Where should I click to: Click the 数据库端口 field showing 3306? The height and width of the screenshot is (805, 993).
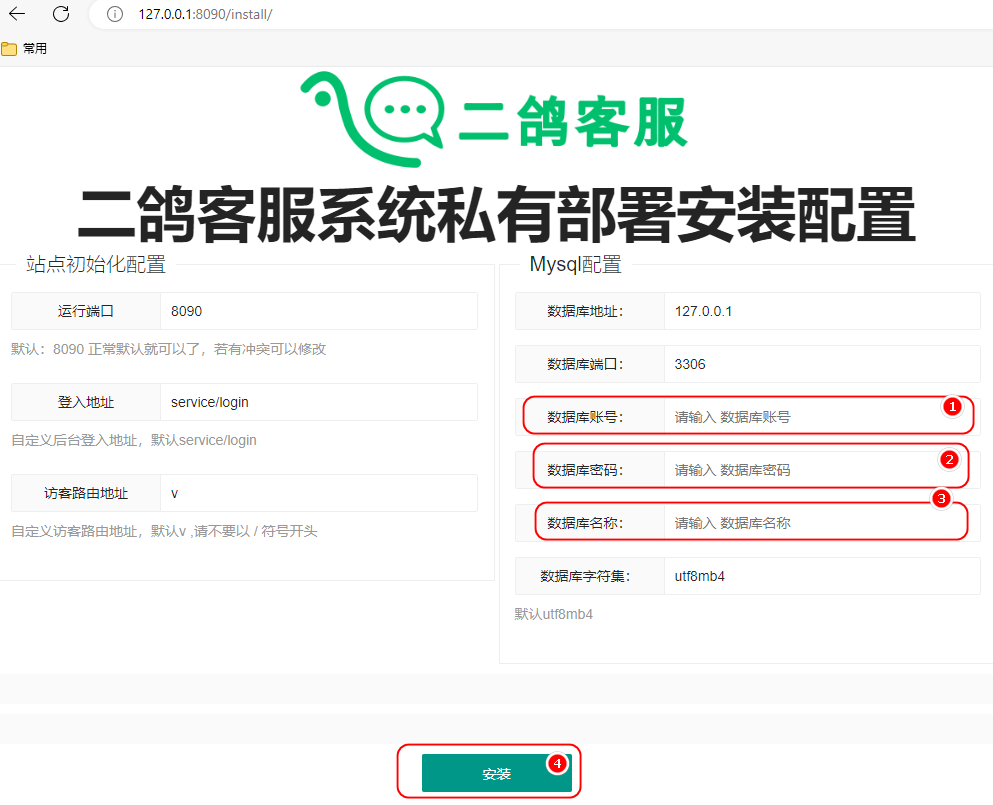point(820,364)
